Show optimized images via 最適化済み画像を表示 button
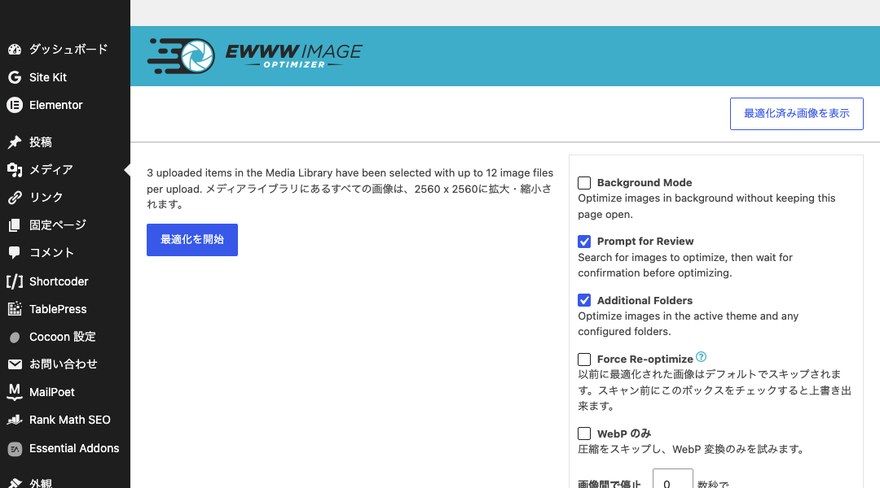The image size is (880, 488). pos(796,114)
